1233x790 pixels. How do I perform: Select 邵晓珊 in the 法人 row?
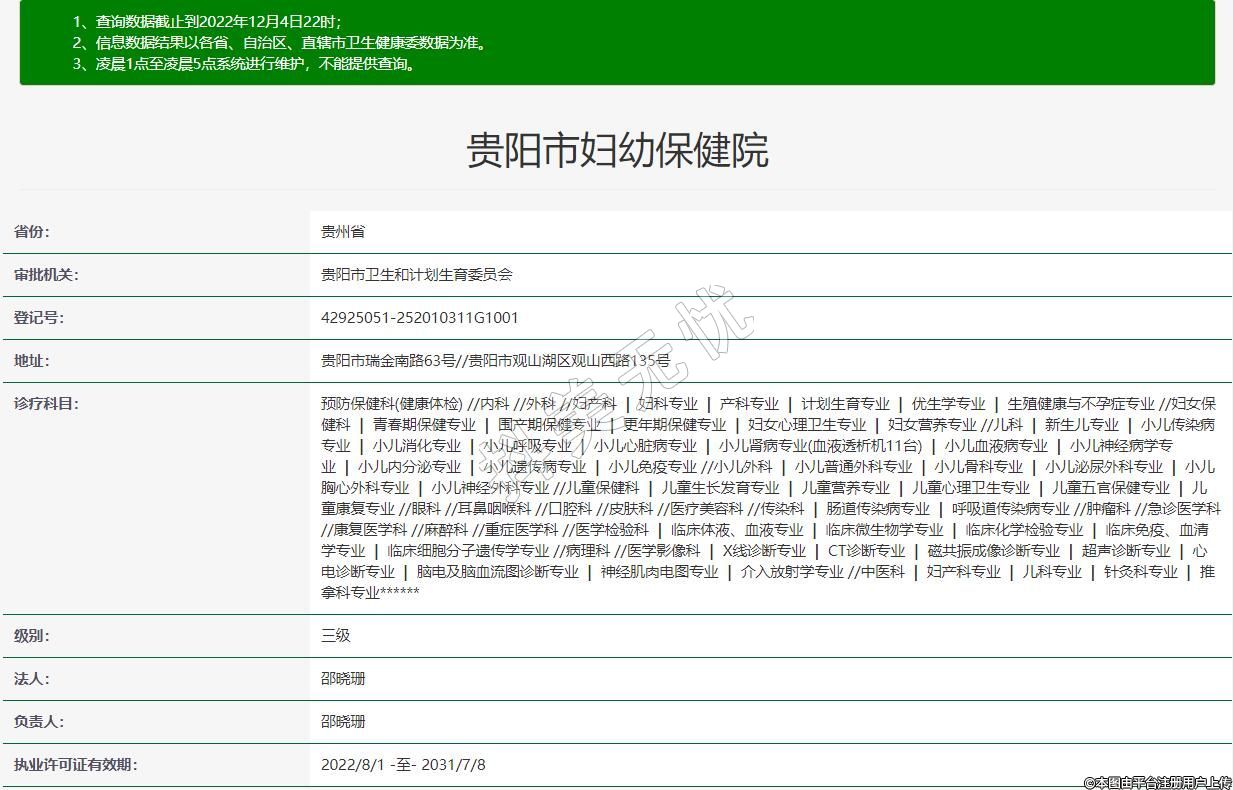(x=343, y=679)
